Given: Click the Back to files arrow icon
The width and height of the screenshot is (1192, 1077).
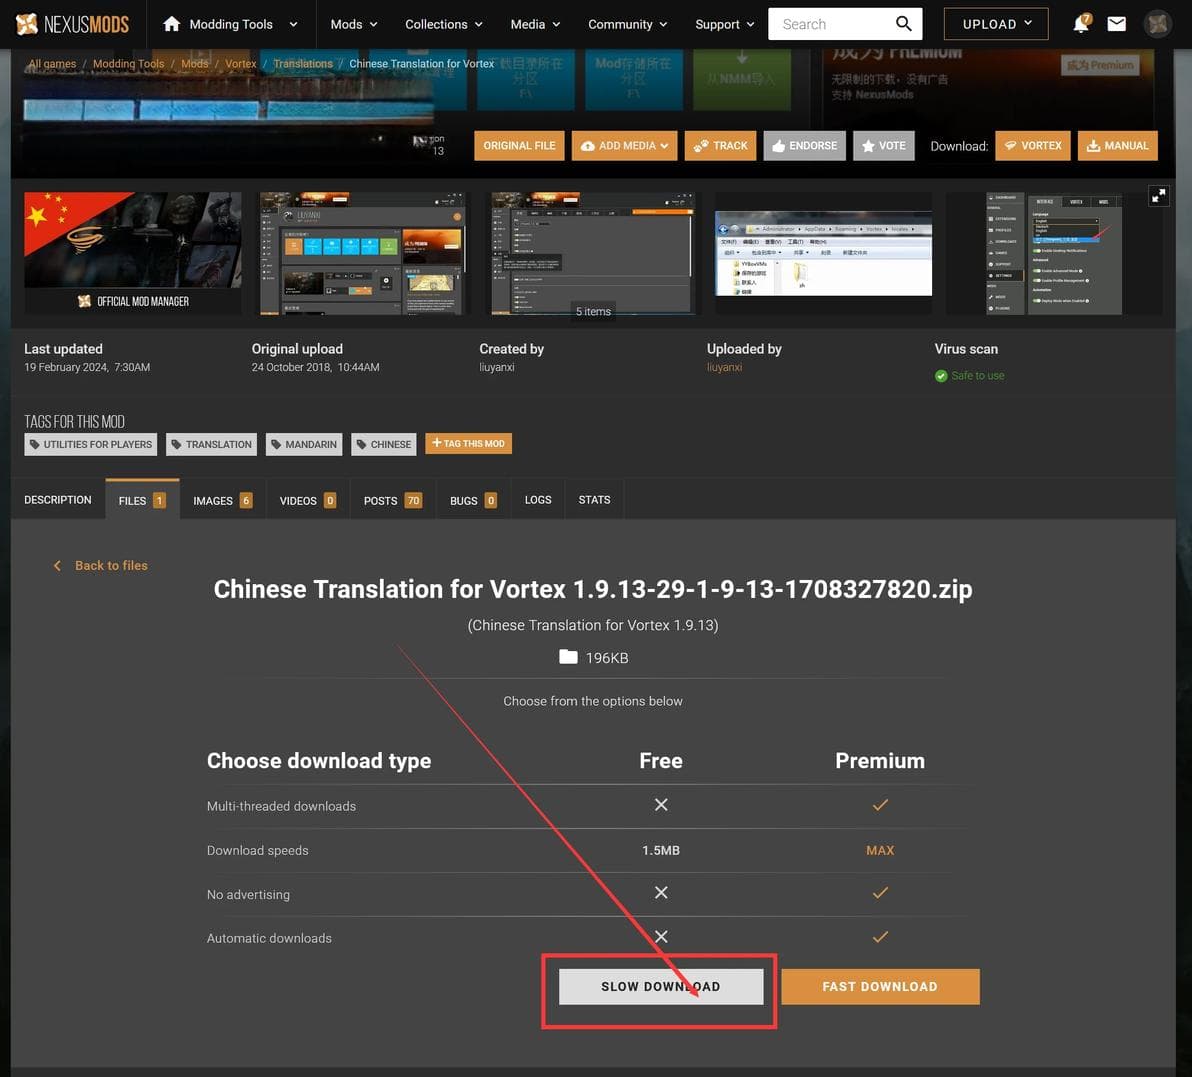Looking at the screenshot, I should pyautogui.click(x=57, y=565).
